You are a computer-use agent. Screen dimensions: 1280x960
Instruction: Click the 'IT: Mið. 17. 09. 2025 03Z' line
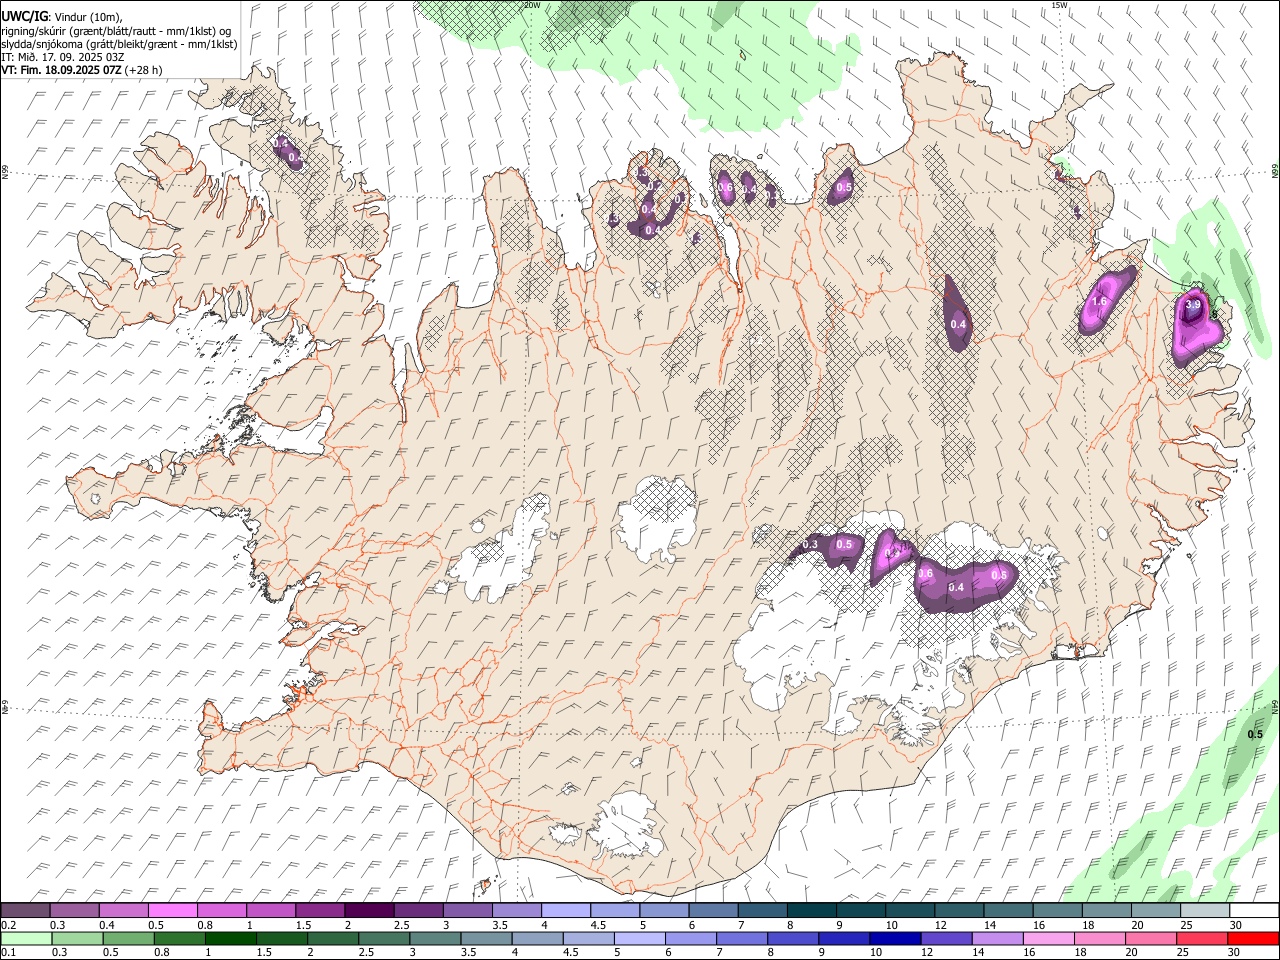point(62,57)
